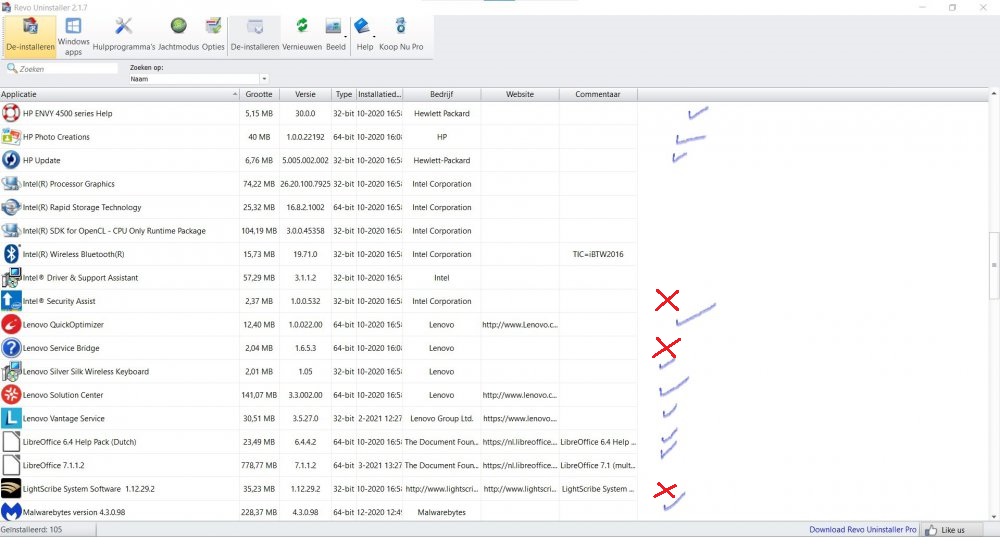Refresh list with Vernieuwen
The height and width of the screenshot is (555, 1000).
click(x=302, y=35)
